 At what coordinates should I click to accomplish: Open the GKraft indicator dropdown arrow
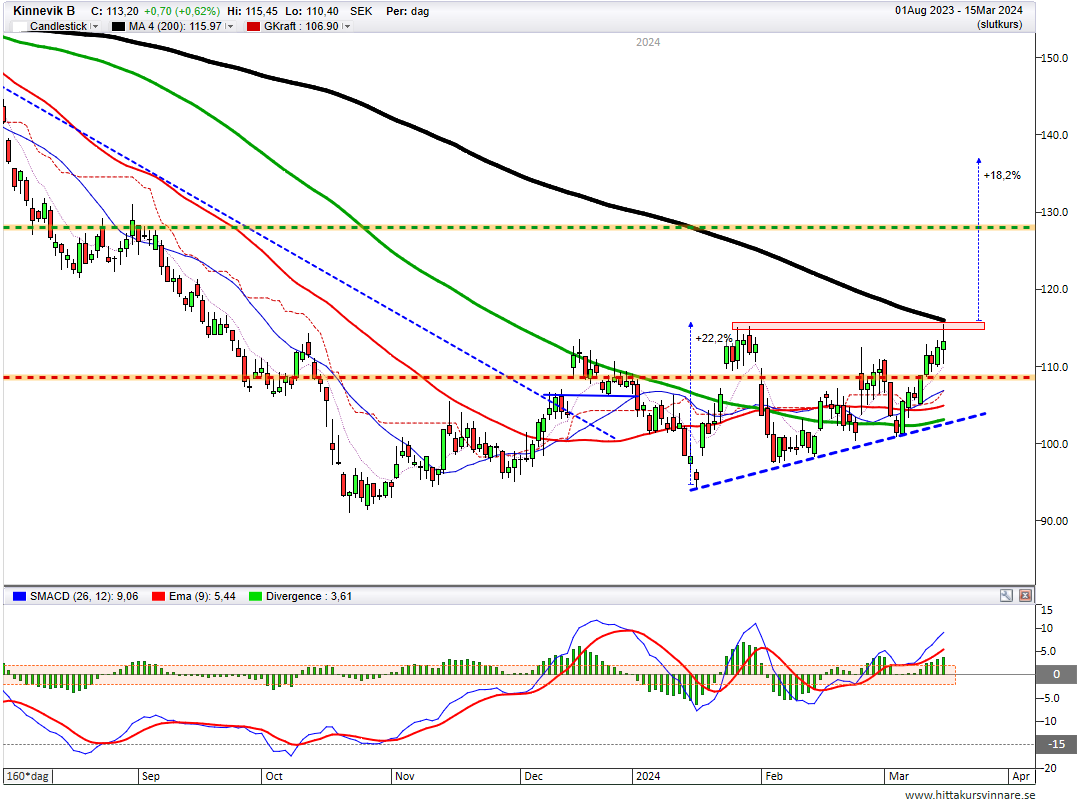pos(346,26)
